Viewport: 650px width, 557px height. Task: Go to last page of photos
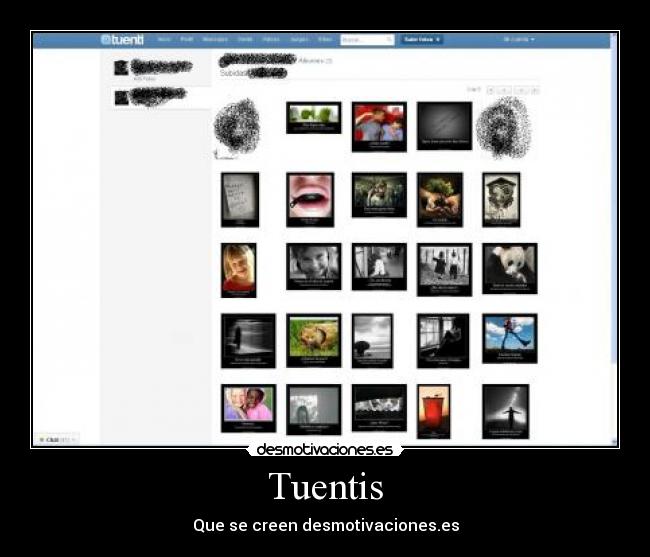click(x=535, y=90)
